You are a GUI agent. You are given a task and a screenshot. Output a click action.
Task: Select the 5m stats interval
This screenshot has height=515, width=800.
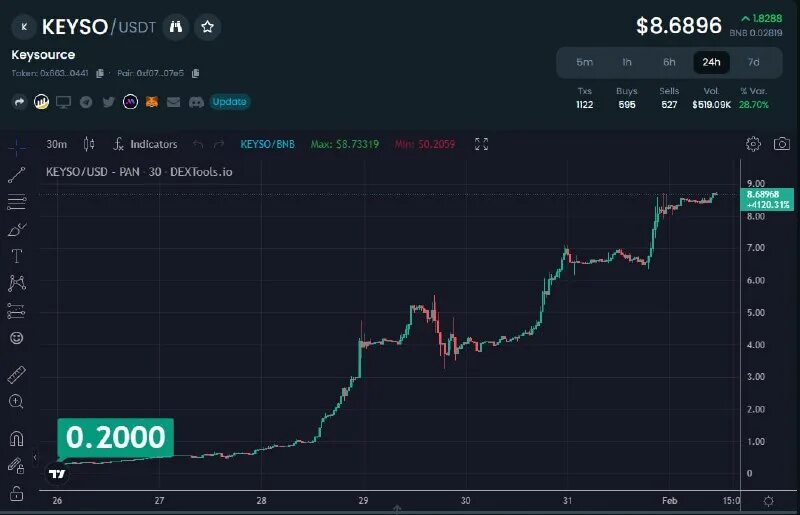tap(585, 62)
